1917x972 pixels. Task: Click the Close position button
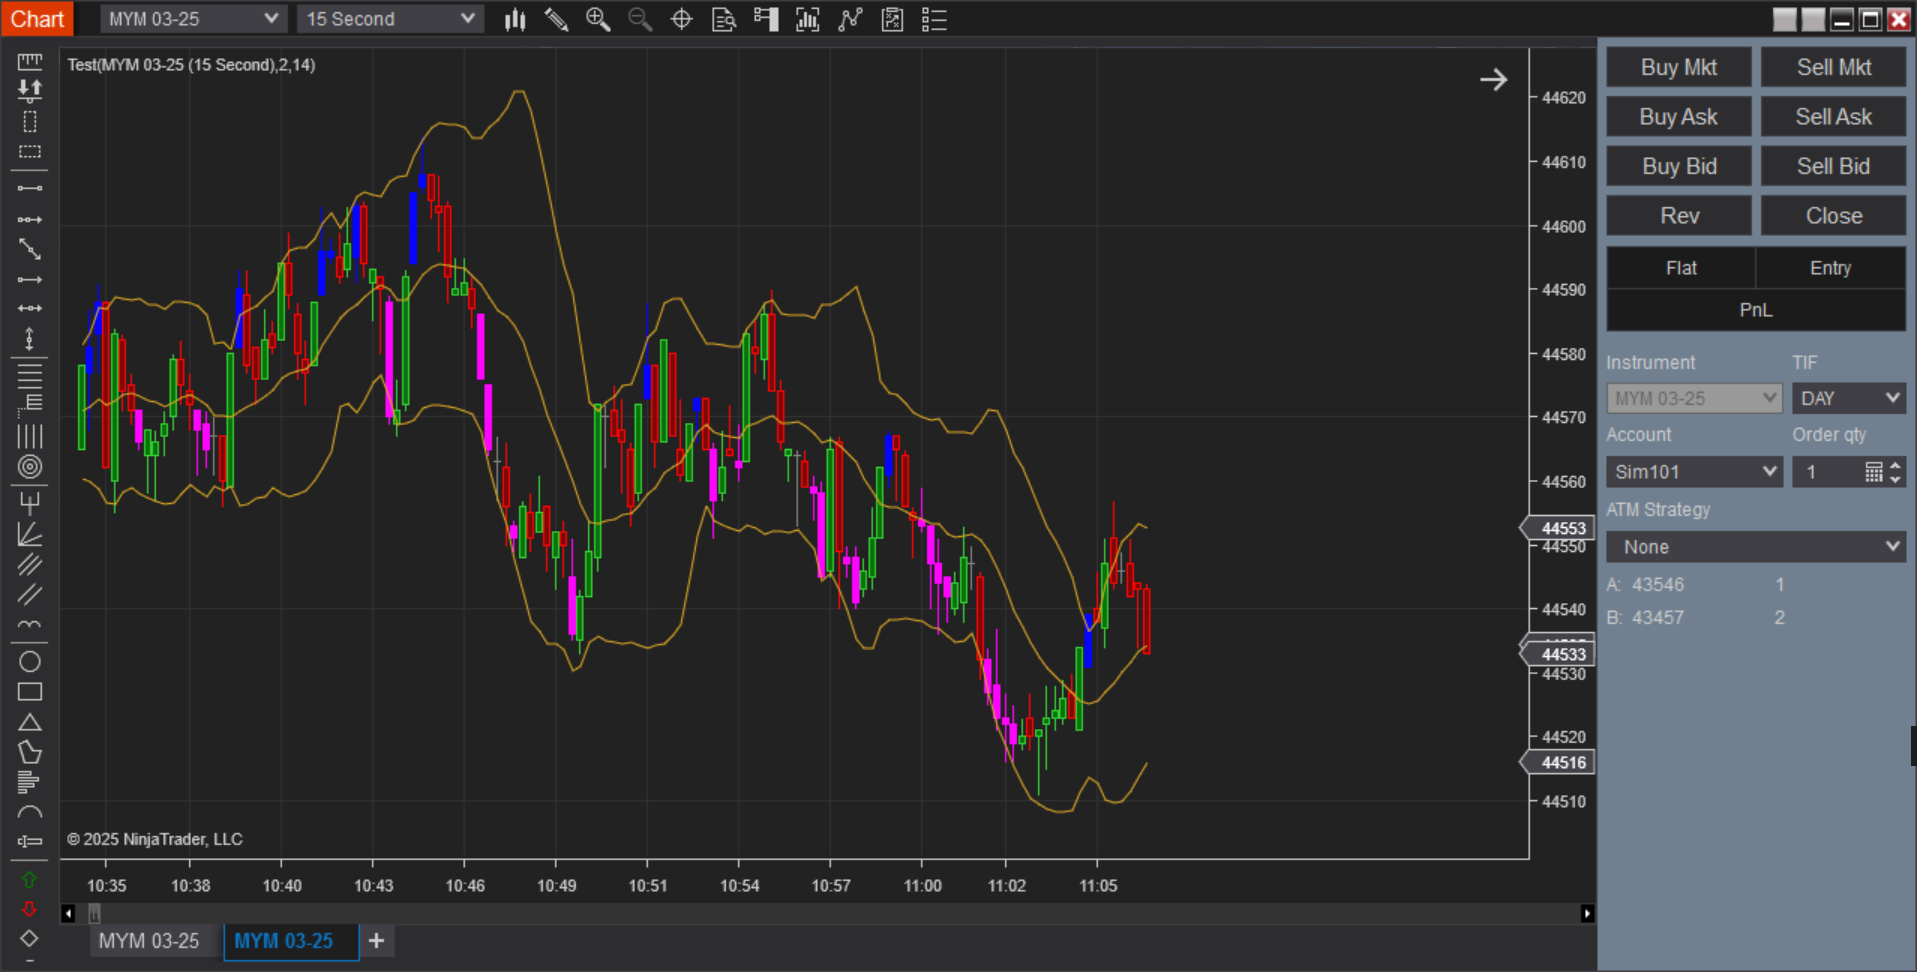click(x=1833, y=216)
